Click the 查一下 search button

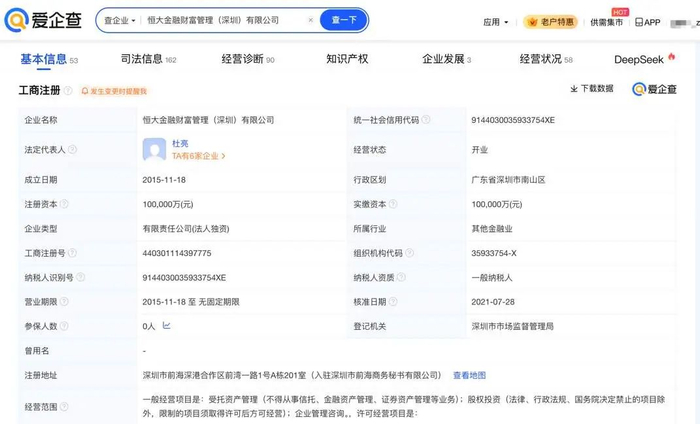(344, 20)
